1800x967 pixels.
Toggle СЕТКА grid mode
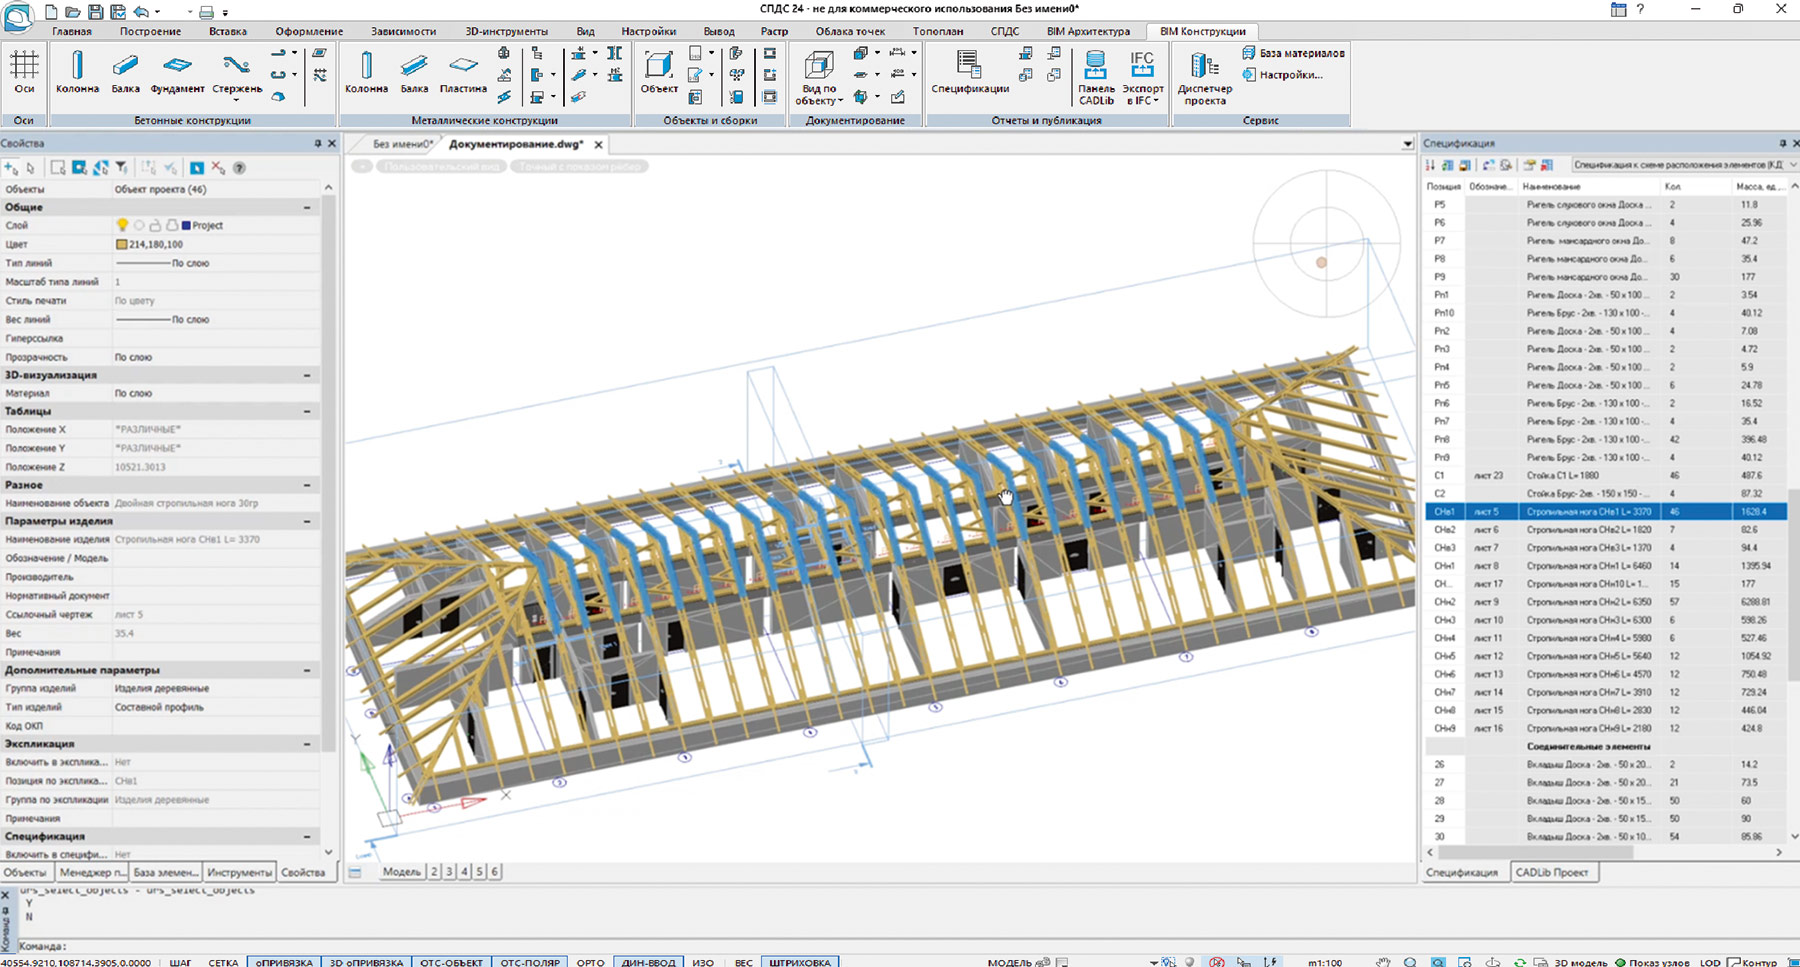223,962
